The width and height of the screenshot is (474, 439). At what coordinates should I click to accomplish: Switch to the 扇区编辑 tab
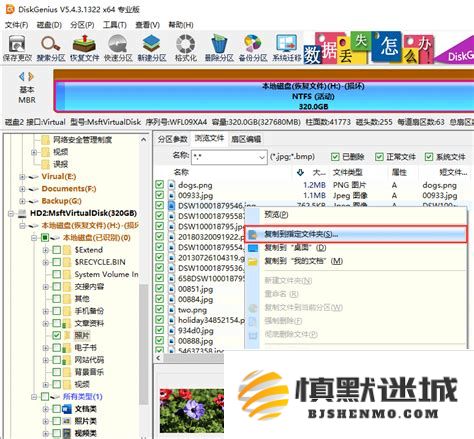(x=246, y=139)
